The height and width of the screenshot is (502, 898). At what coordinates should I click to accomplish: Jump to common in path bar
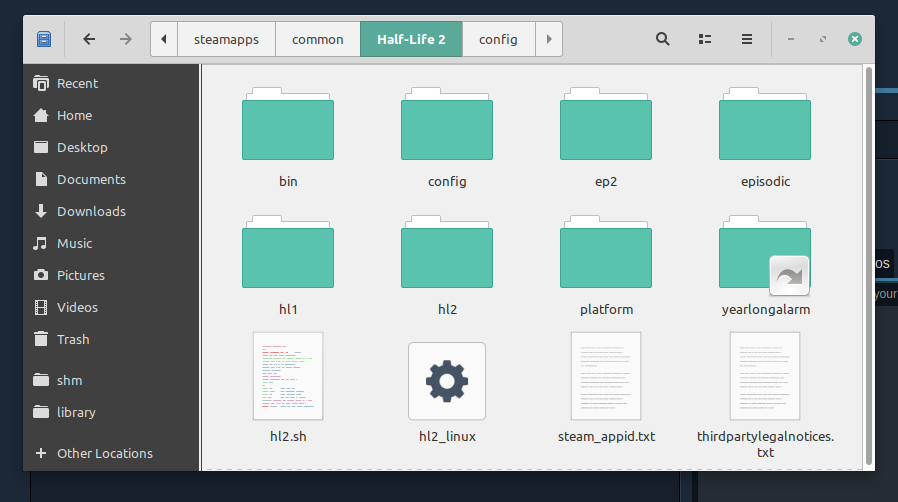click(318, 39)
